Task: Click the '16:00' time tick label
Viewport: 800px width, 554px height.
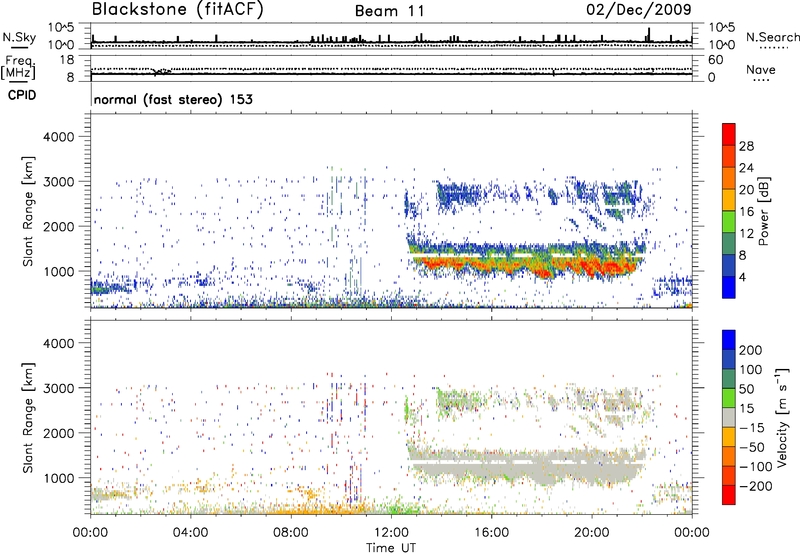Action: (491, 533)
